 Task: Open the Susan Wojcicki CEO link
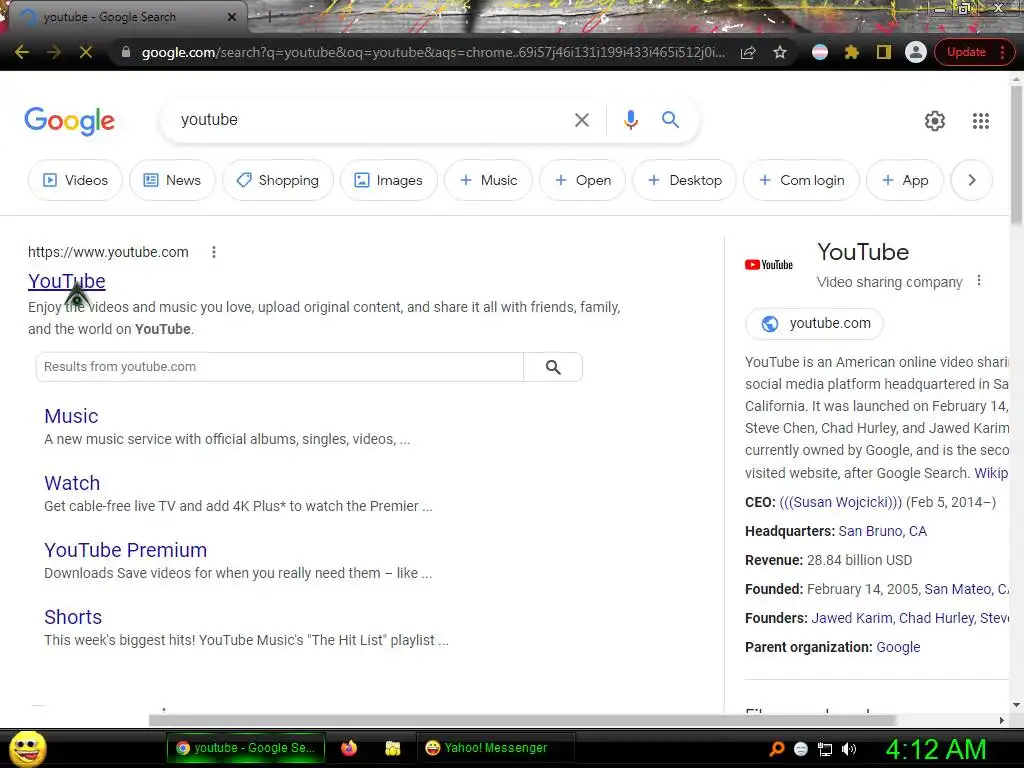pyautogui.click(x=840, y=502)
